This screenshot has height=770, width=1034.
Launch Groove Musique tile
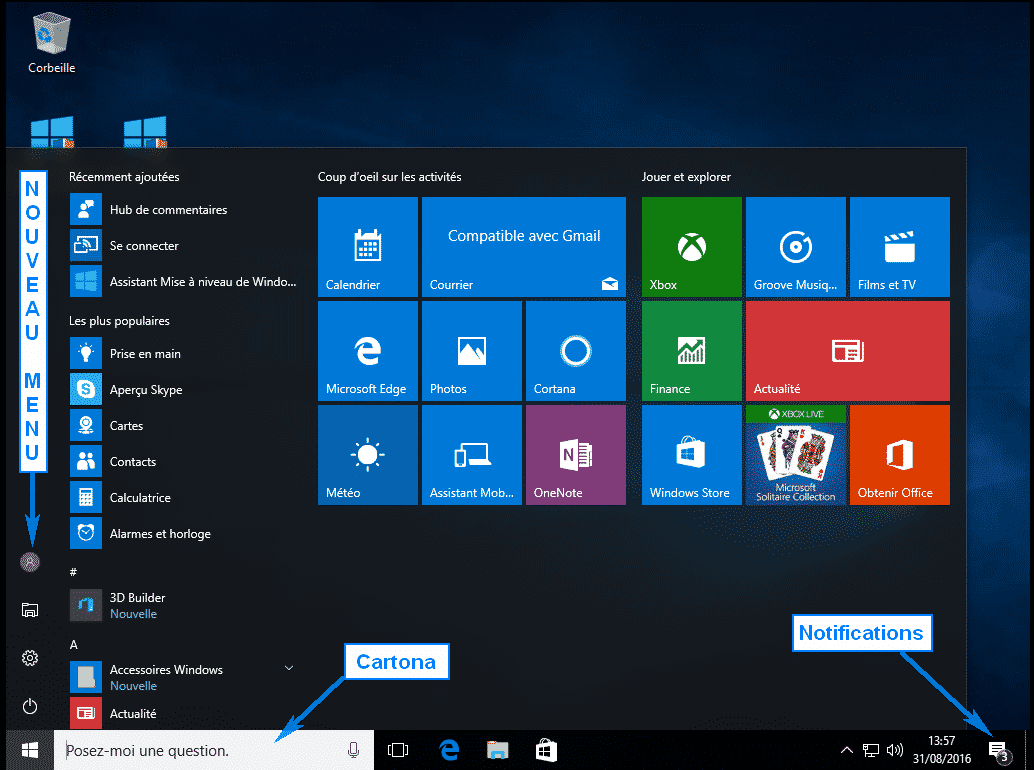[795, 247]
